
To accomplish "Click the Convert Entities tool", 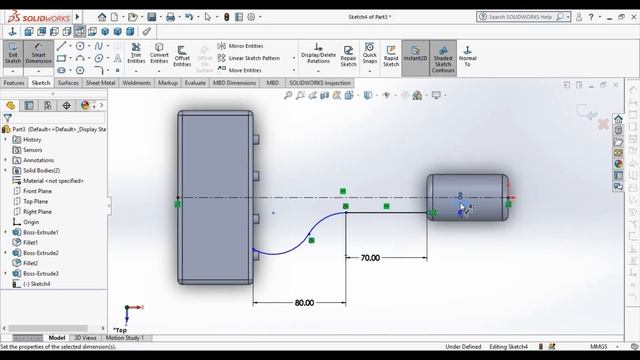I will pyautogui.click(x=159, y=53).
